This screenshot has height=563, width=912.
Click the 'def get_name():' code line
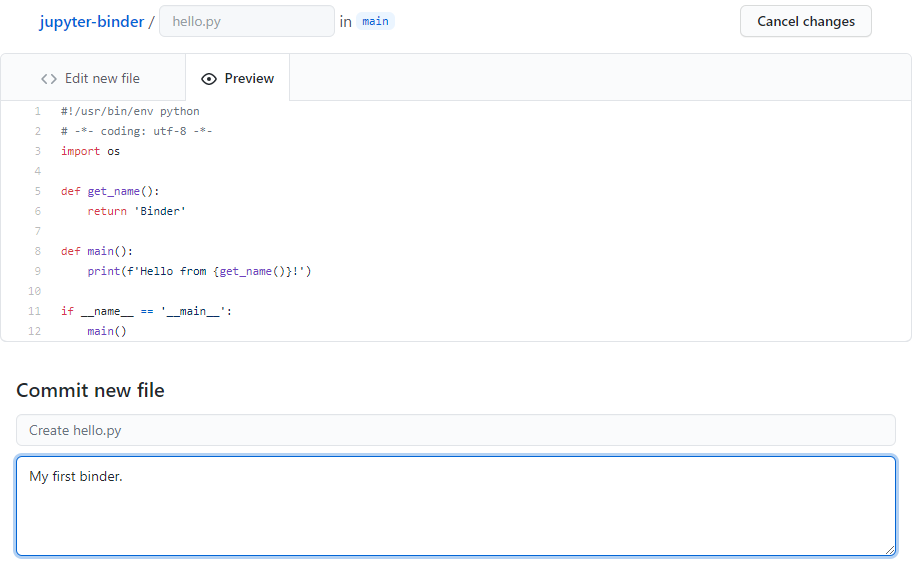[x=110, y=191]
